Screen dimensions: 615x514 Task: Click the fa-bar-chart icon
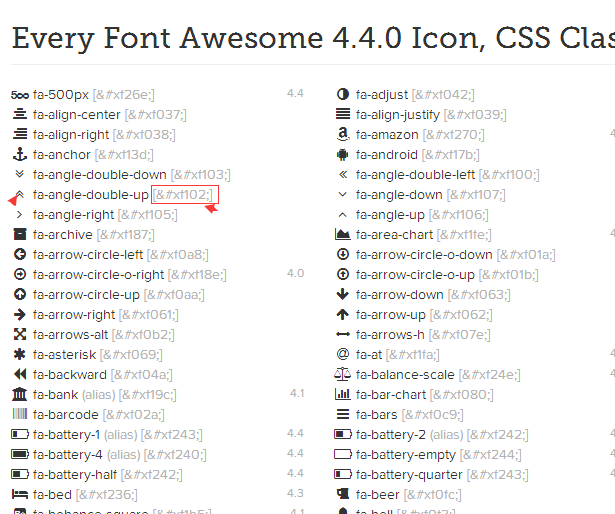pyautogui.click(x=343, y=394)
